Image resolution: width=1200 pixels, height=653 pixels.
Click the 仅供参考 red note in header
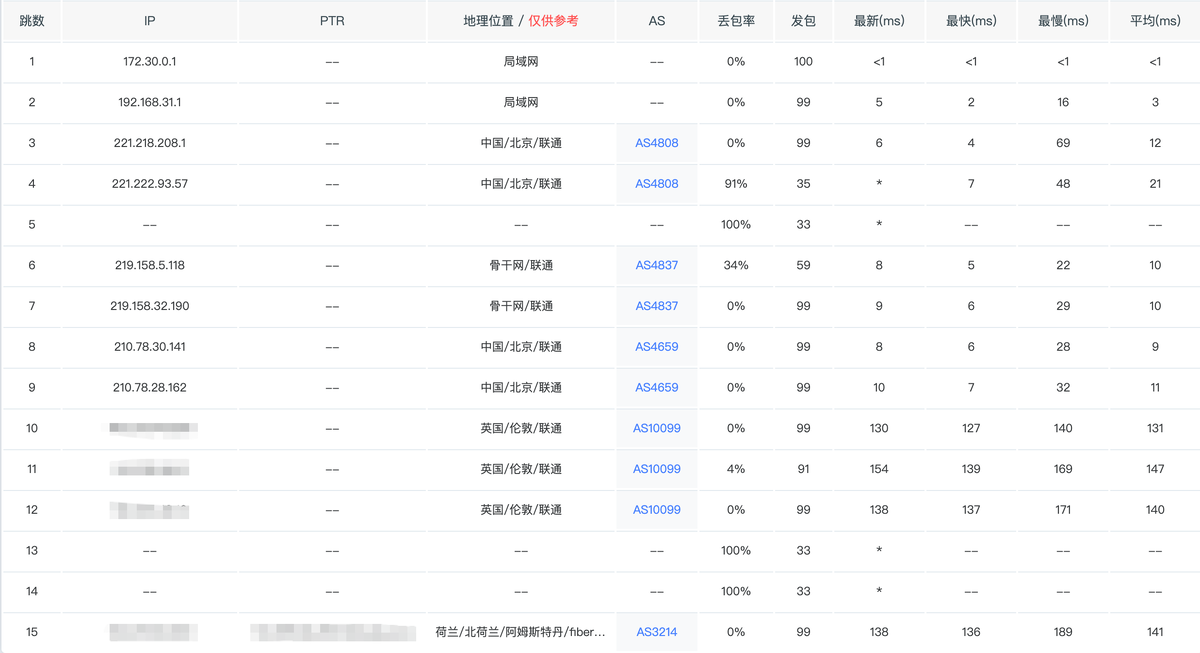[x=554, y=21]
